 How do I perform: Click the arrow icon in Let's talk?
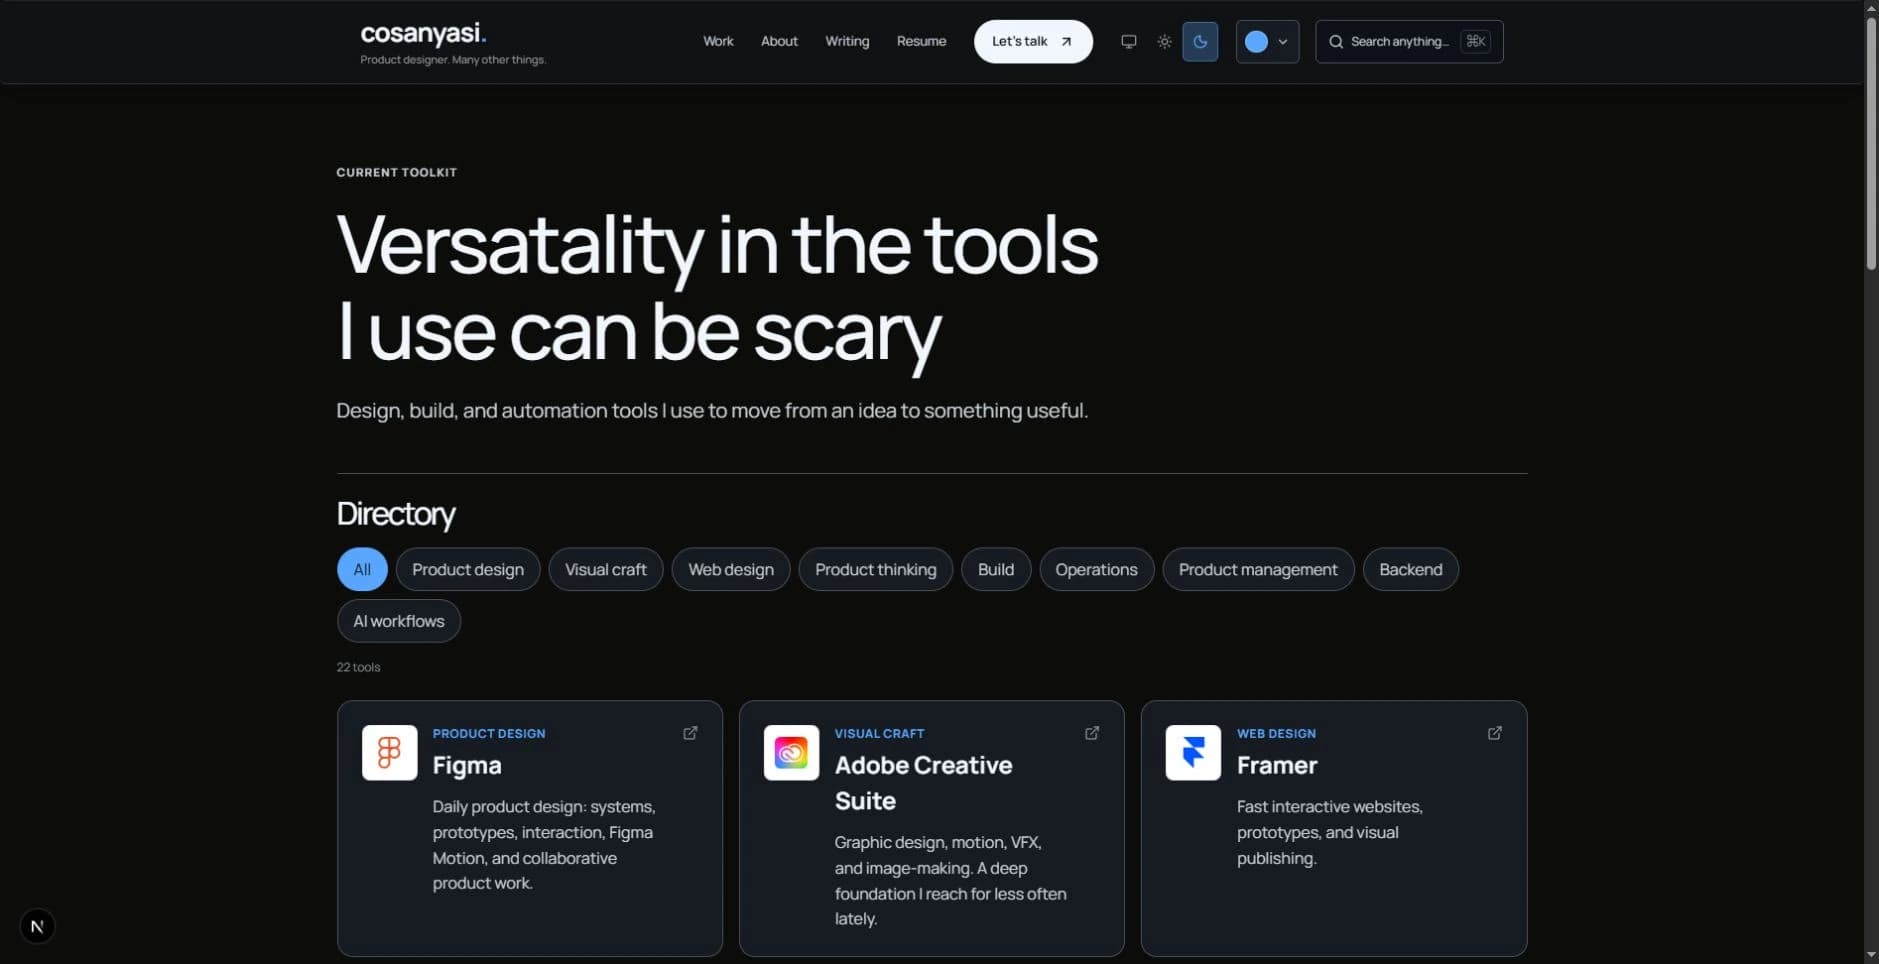pyautogui.click(x=1066, y=42)
